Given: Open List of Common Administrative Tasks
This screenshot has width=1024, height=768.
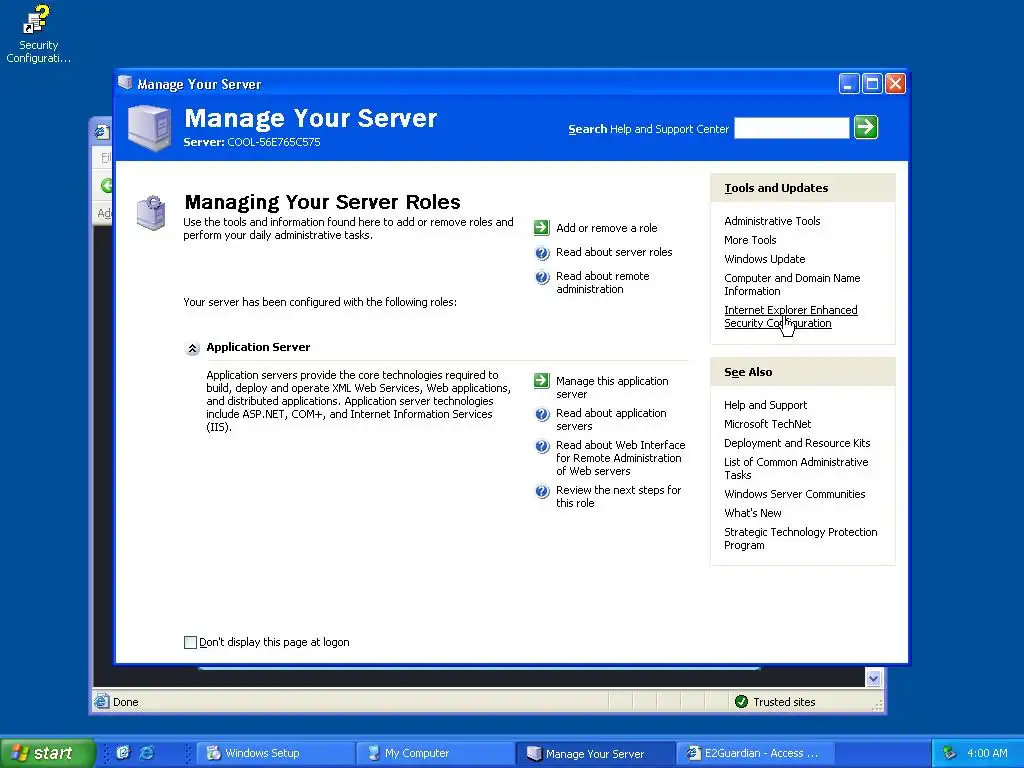Looking at the screenshot, I should (796, 468).
